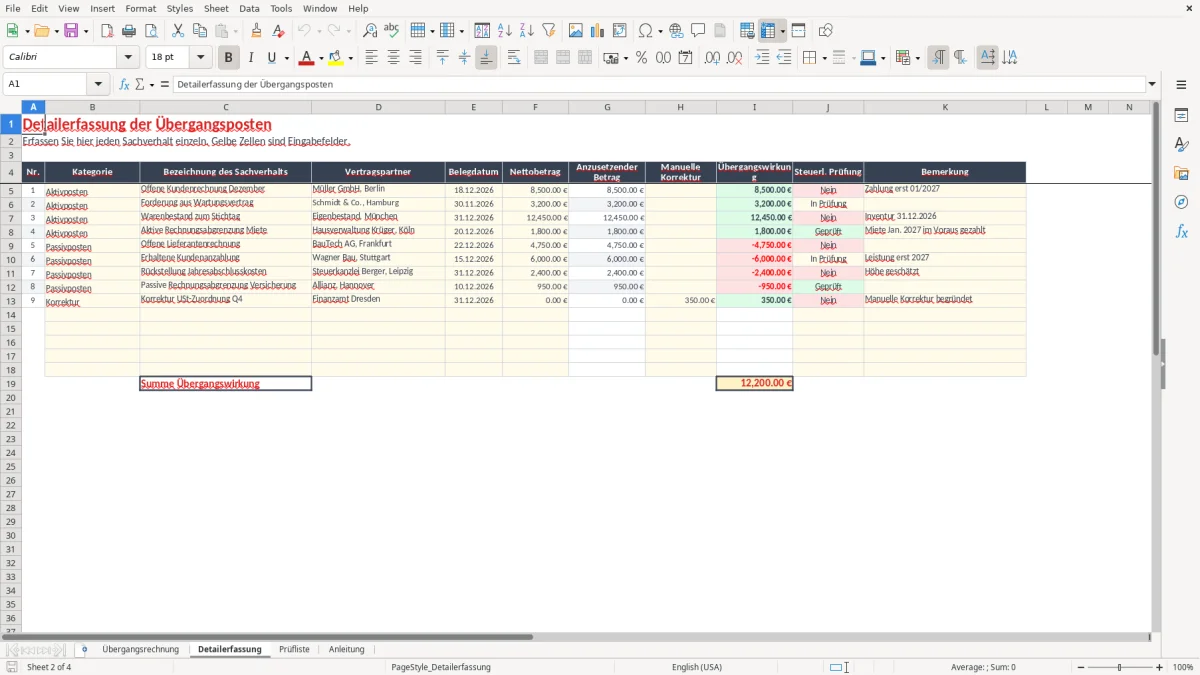Image resolution: width=1200 pixels, height=675 pixels.
Task: Toggle Center Horizontally alignment
Action: [x=393, y=58]
